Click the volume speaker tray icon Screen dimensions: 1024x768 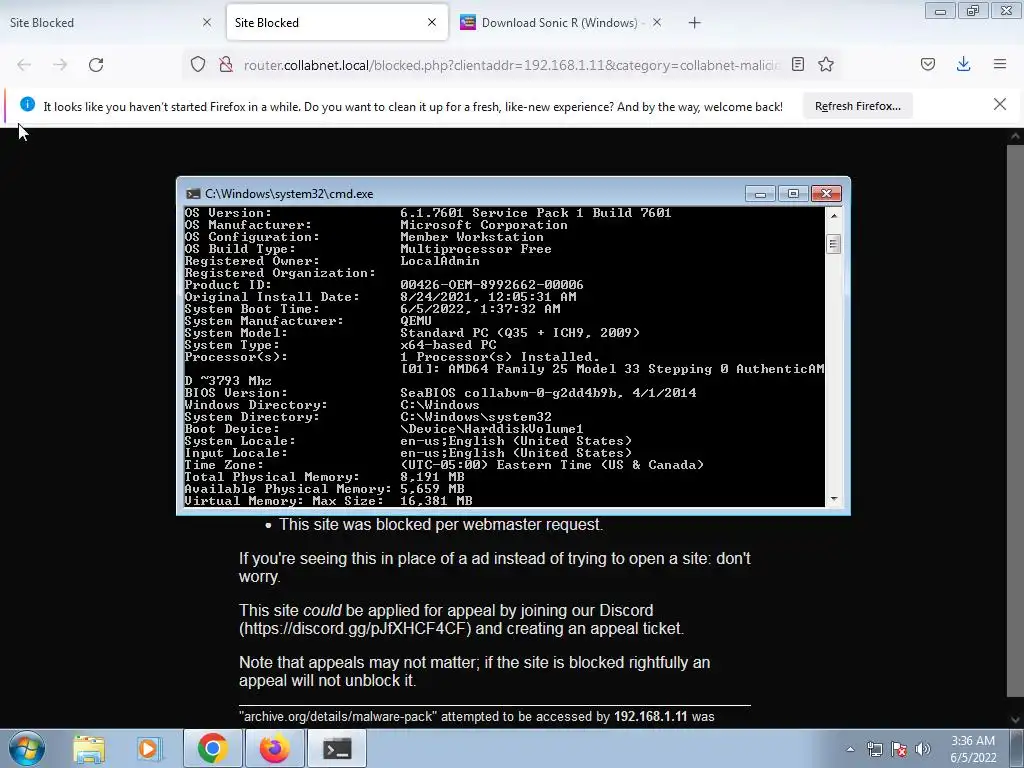tap(922, 749)
